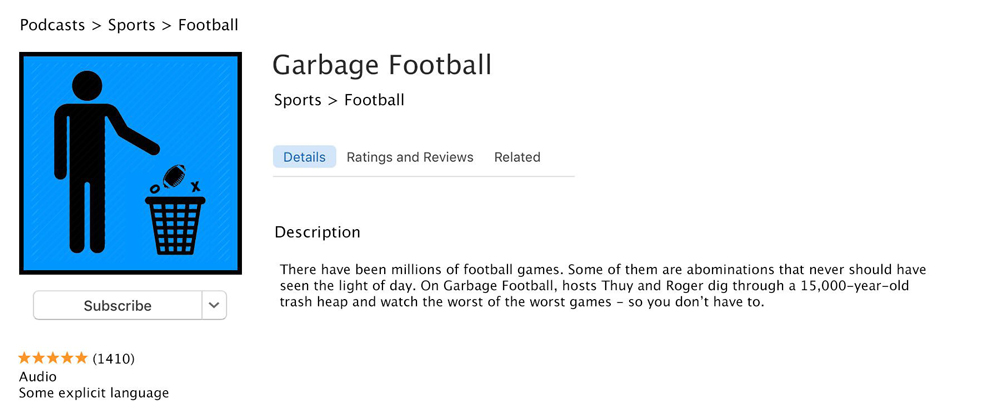Open Football in the top breadcrumb

point(209,25)
